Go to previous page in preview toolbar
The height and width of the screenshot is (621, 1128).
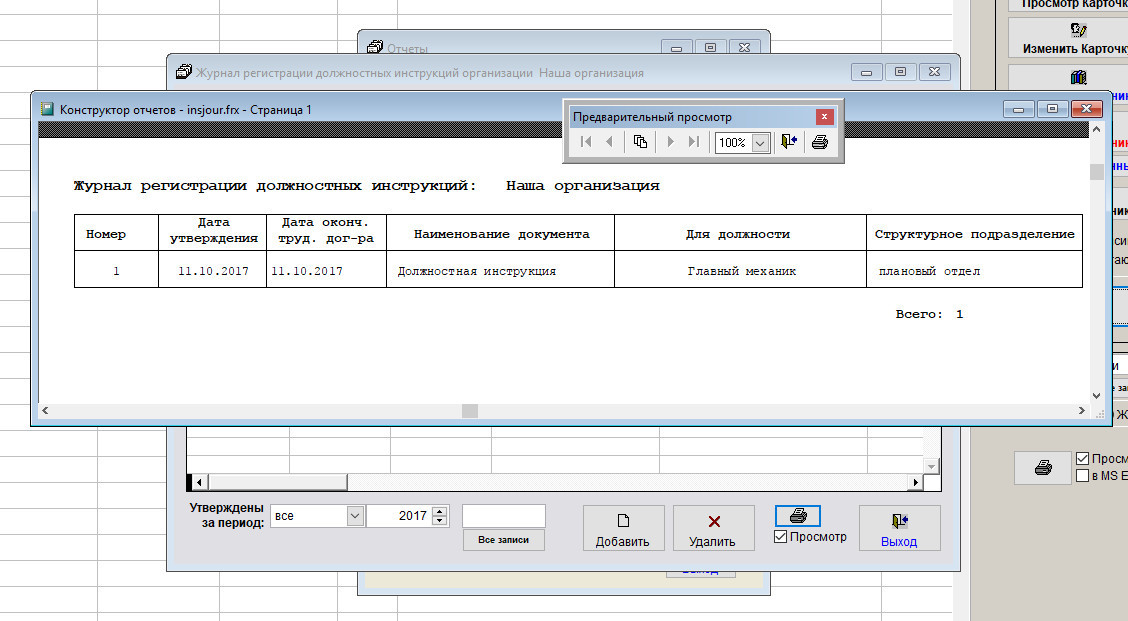[609, 142]
